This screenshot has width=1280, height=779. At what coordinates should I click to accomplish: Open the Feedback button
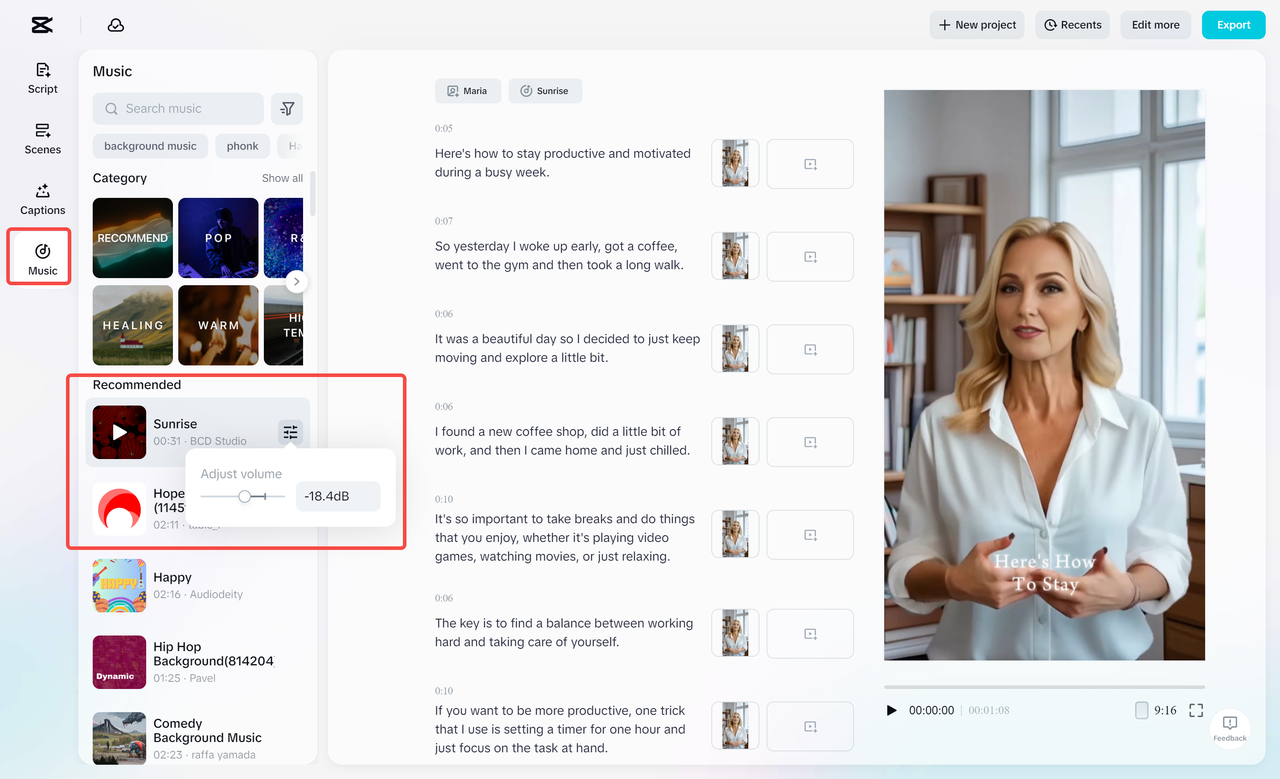(1230, 728)
